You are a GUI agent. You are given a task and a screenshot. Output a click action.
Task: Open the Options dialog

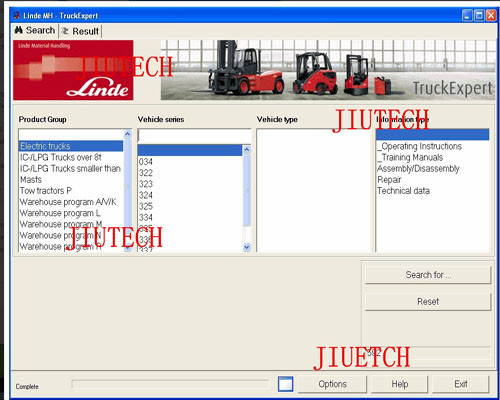(x=332, y=384)
